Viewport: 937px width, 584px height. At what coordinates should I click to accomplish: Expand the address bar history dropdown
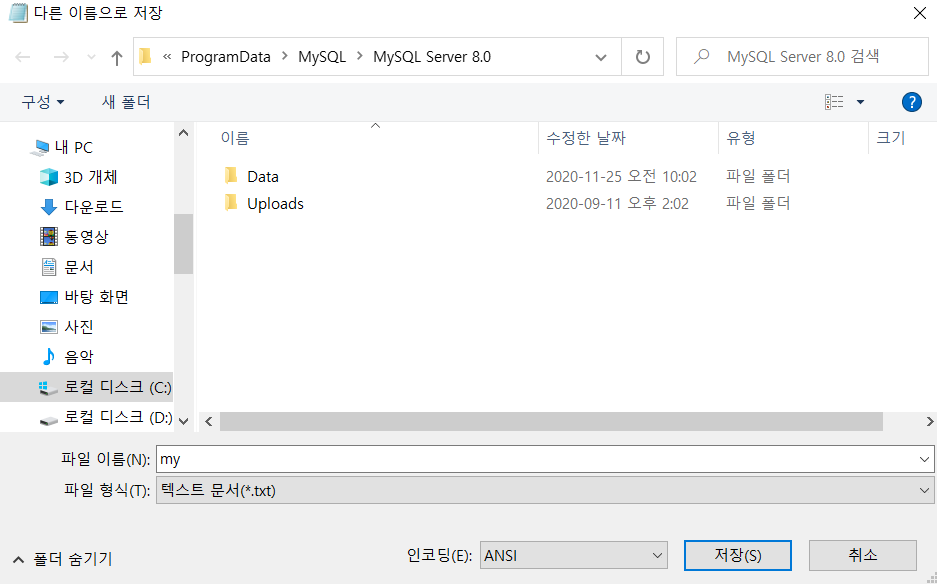coord(601,57)
